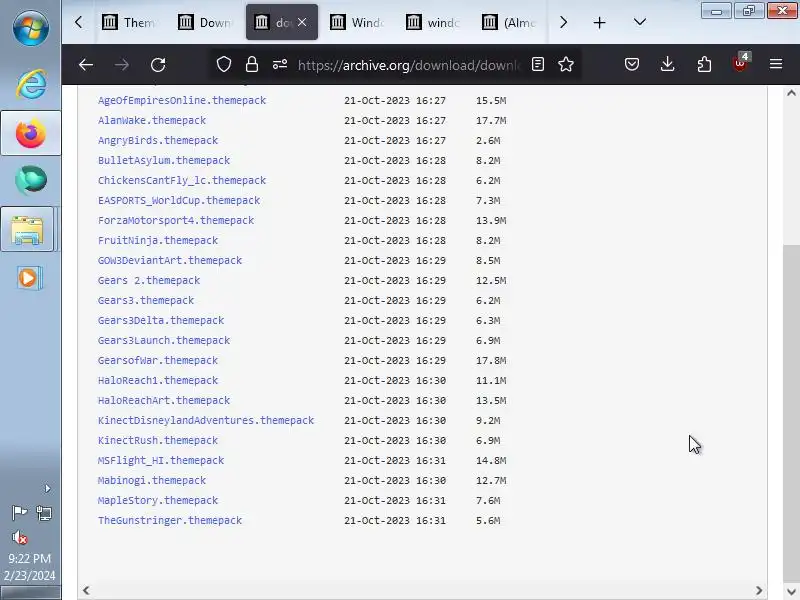Open FruitNinja.themepack link

(x=158, y=240)
